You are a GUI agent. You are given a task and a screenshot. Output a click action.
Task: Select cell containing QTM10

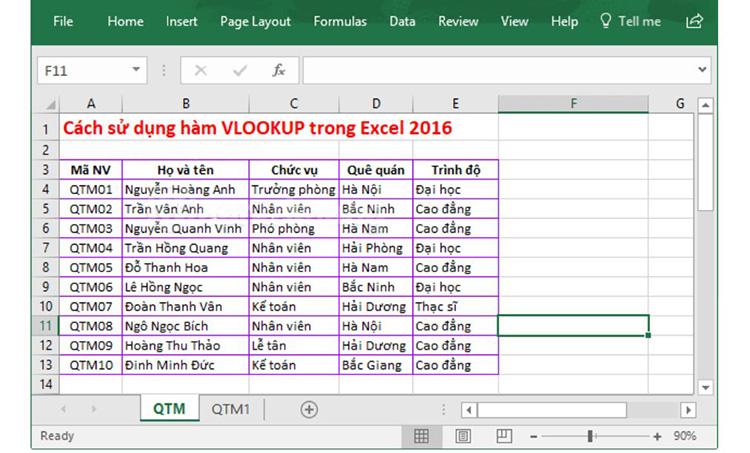[91, 365]
